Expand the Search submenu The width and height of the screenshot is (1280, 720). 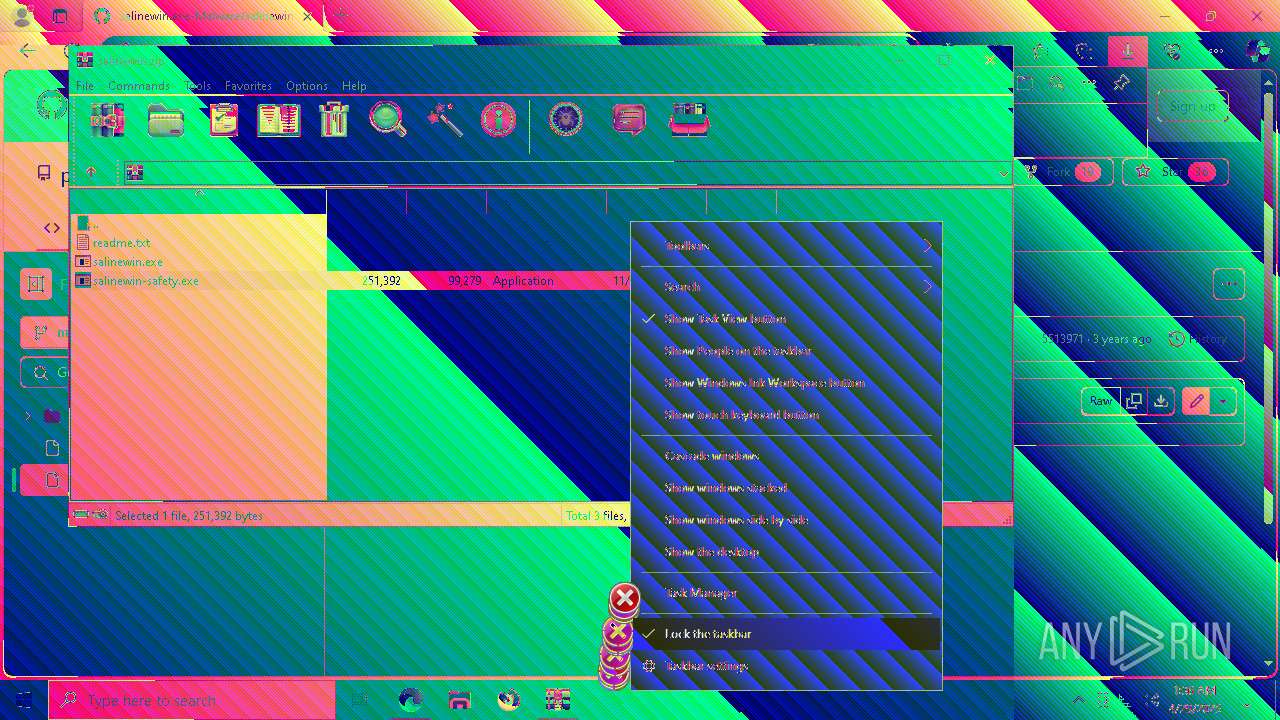coord(786,287)
